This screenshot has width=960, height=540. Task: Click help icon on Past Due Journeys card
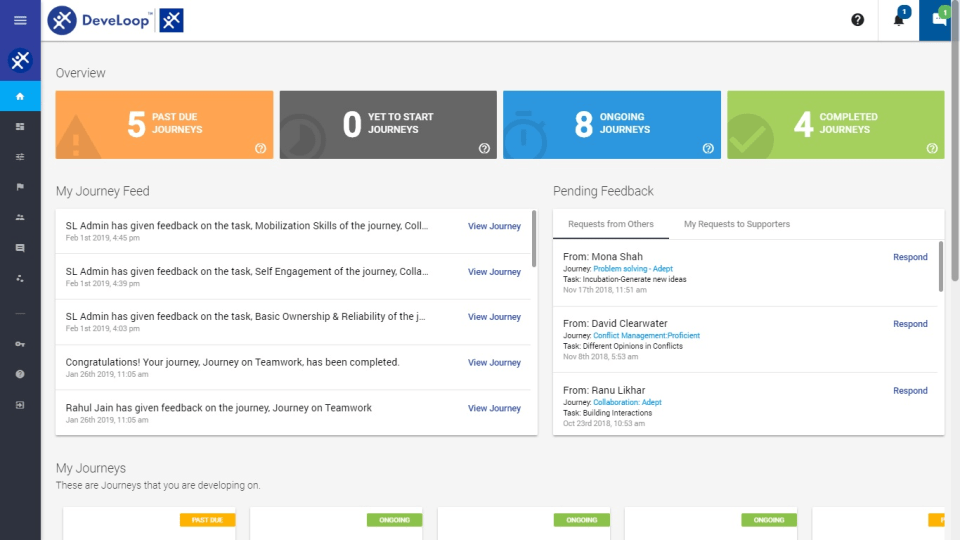point(260,148)
